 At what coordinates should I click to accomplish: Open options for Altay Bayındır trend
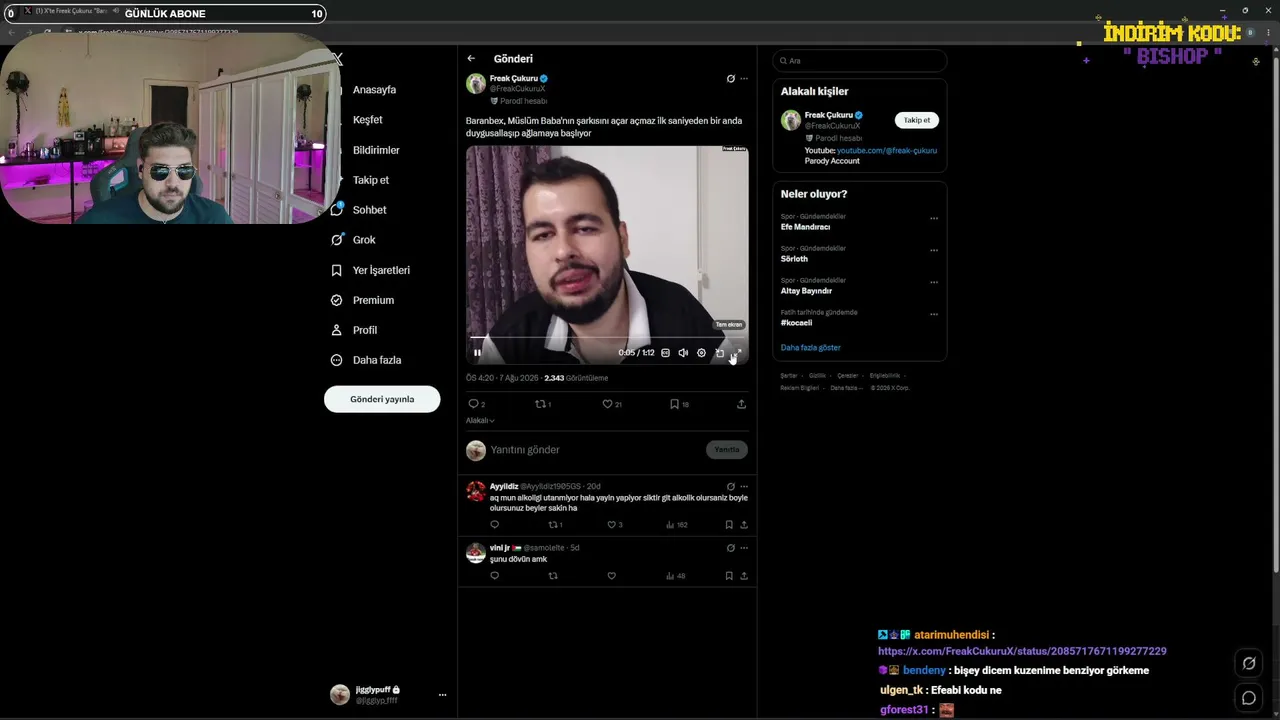934,282
